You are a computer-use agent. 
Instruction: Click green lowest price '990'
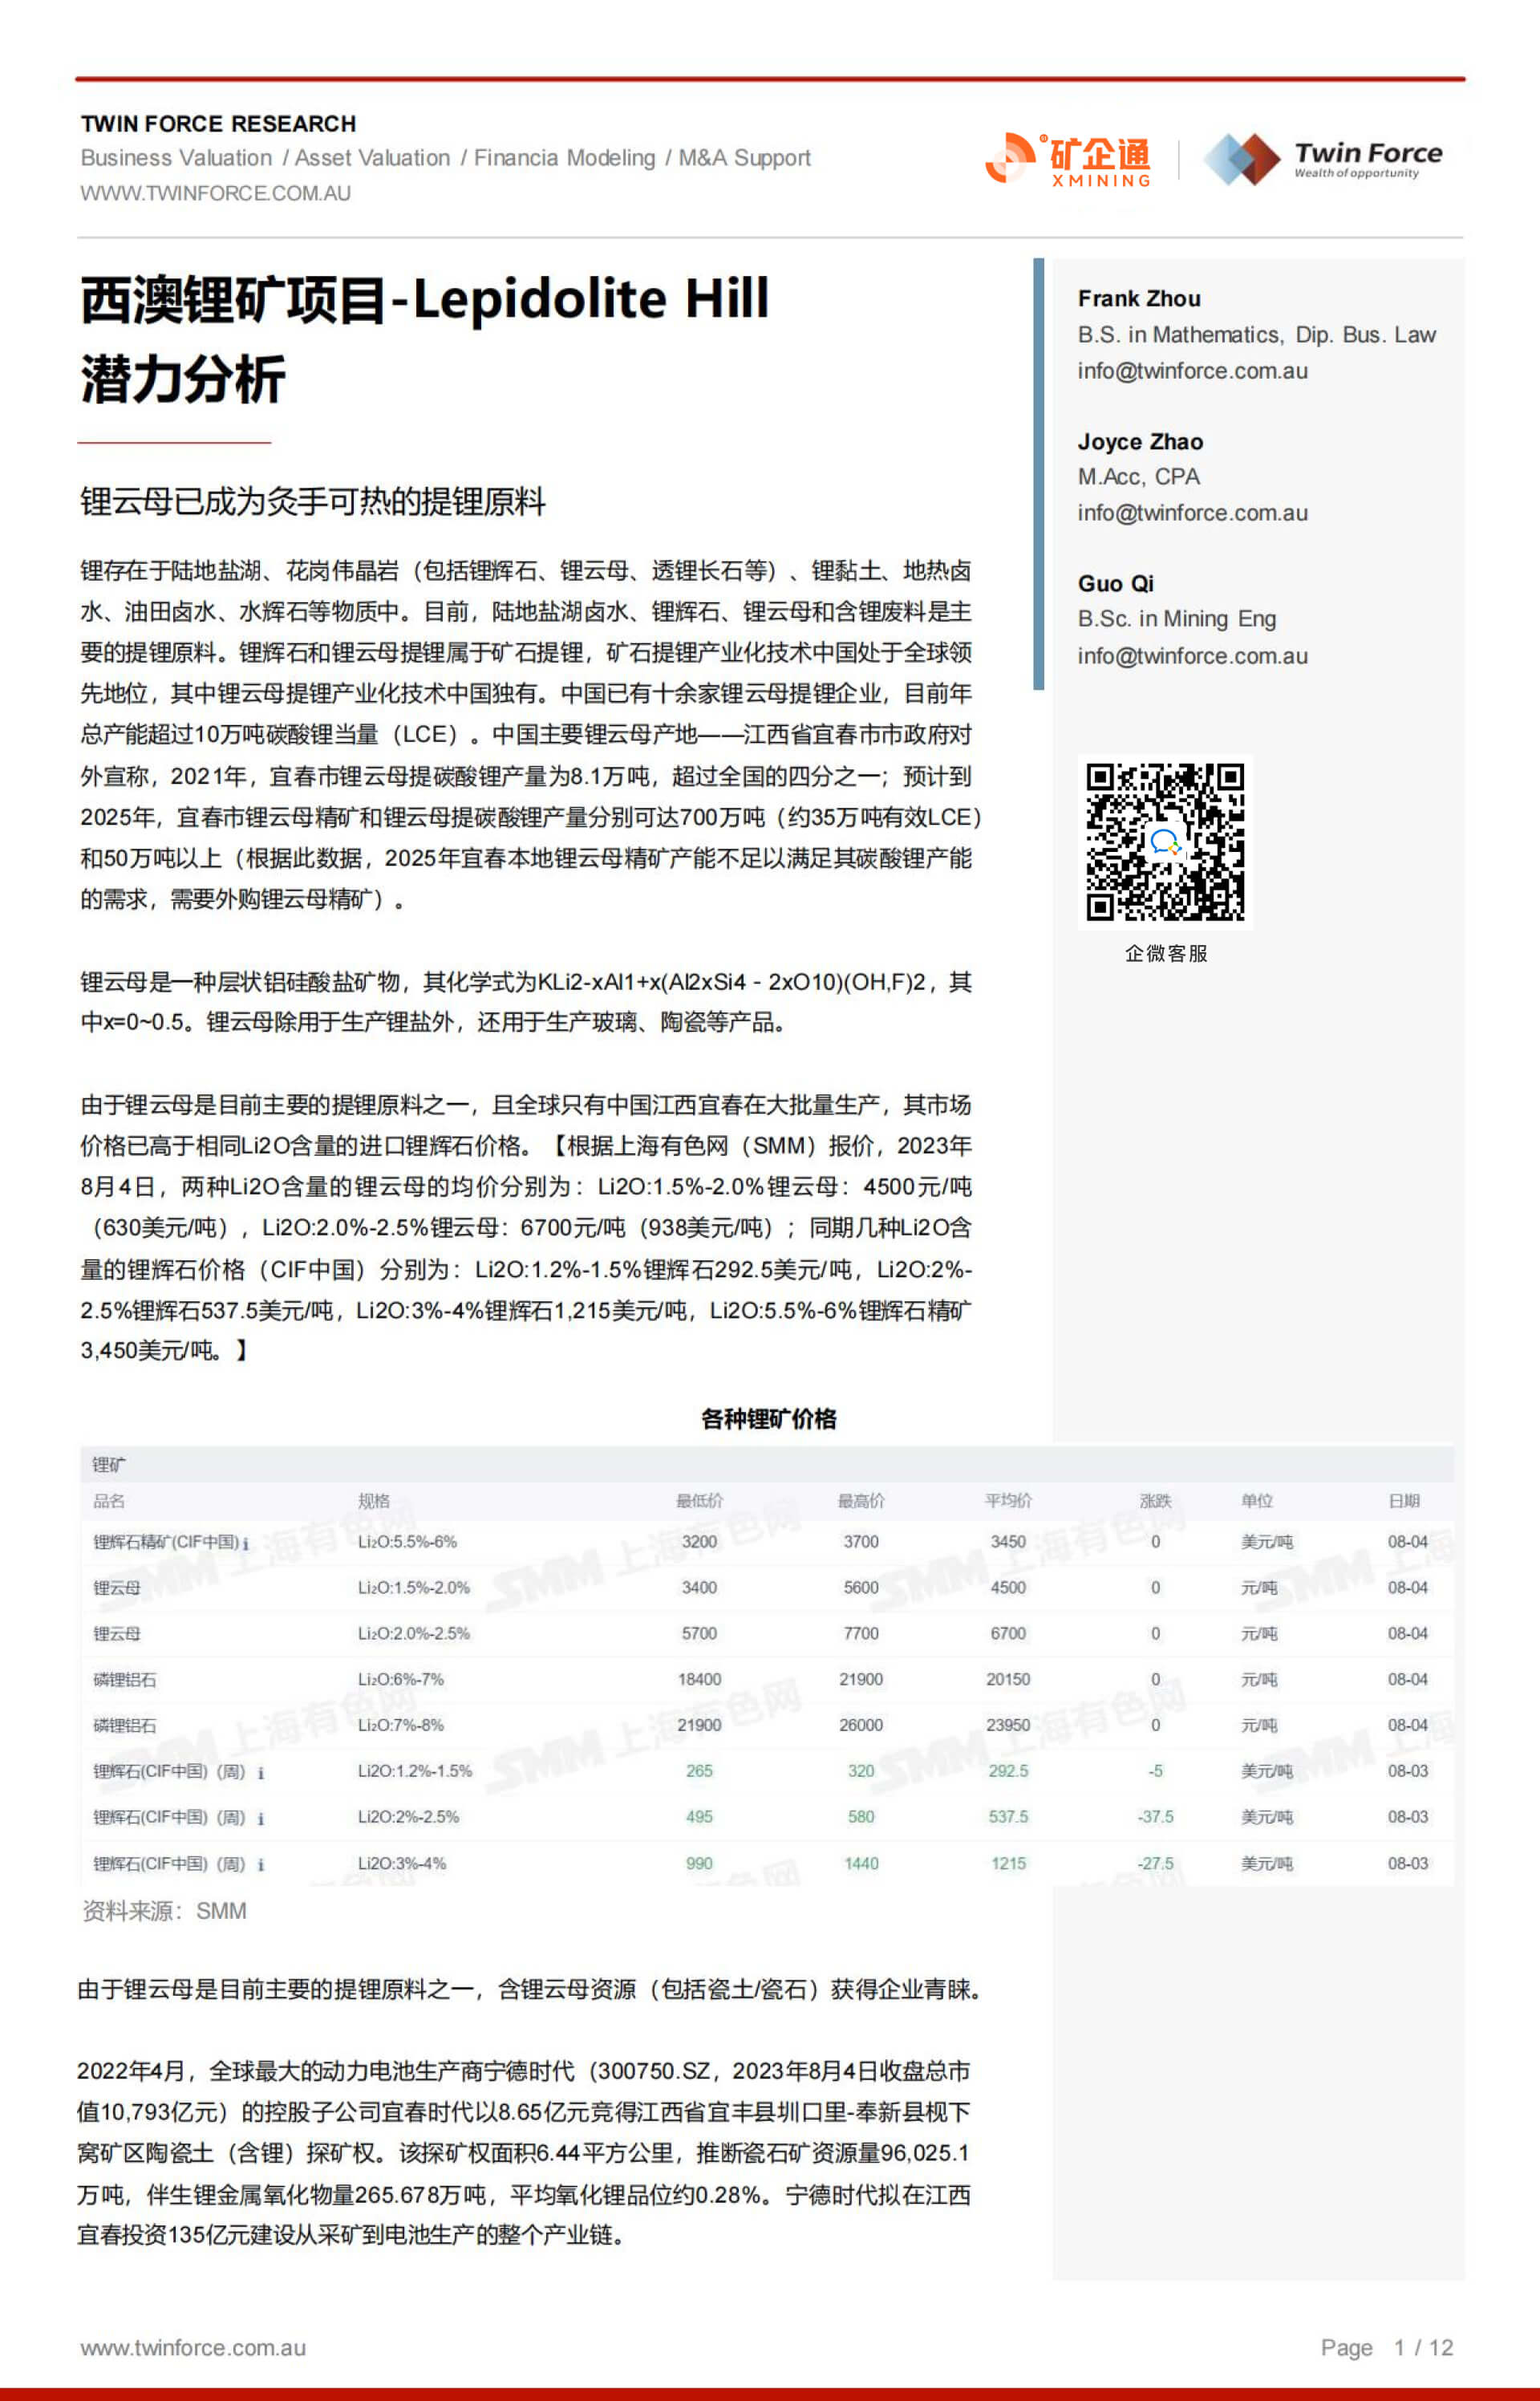699,1864
